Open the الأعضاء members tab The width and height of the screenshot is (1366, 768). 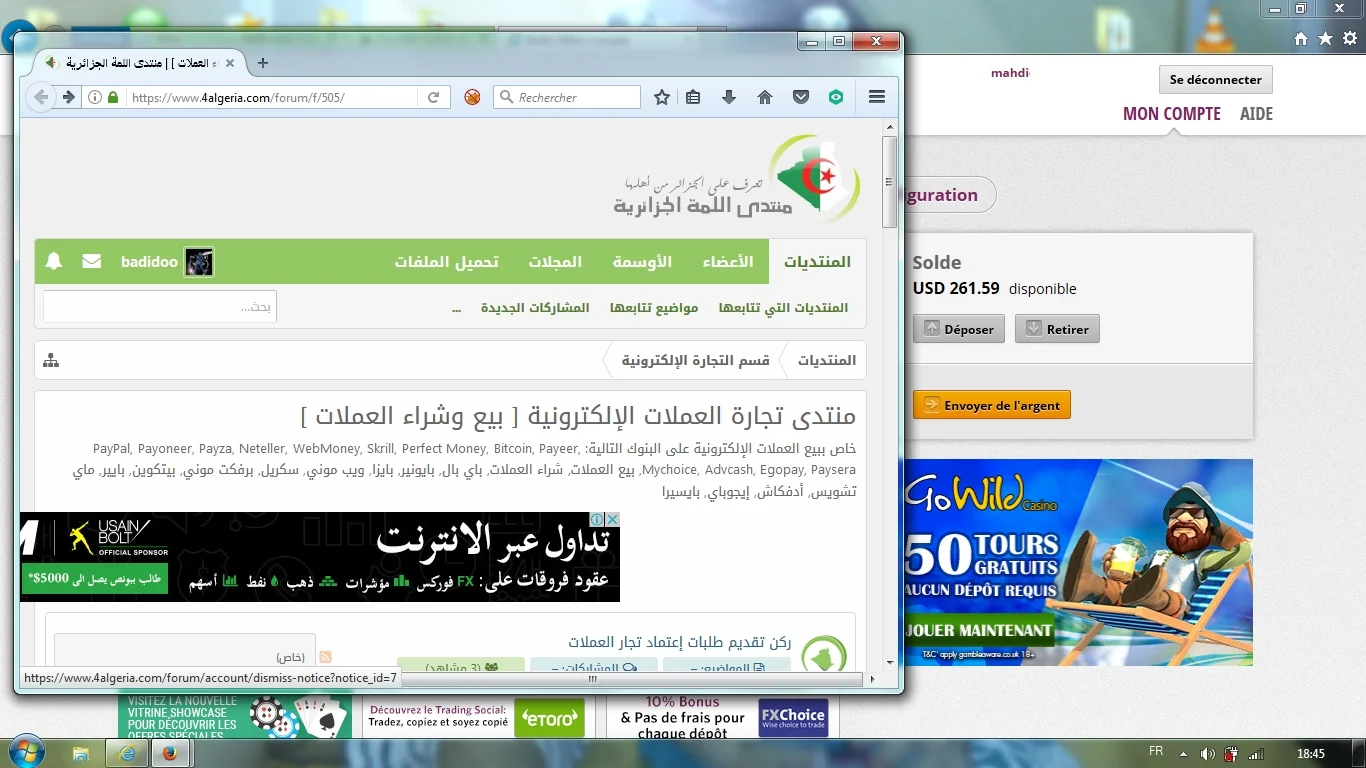[727, 262]
